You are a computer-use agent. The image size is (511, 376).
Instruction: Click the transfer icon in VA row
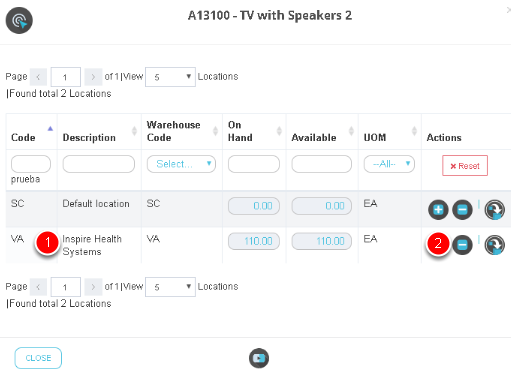click(x=494, y=245)
